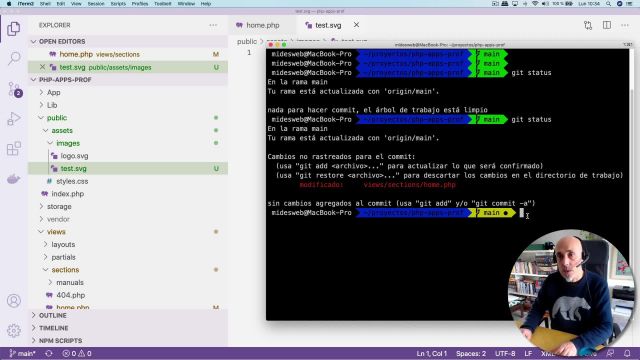Viewport: 640px width, 360px height.
Task: Close the test.svg editor tab
Action: tap(356, 25)
